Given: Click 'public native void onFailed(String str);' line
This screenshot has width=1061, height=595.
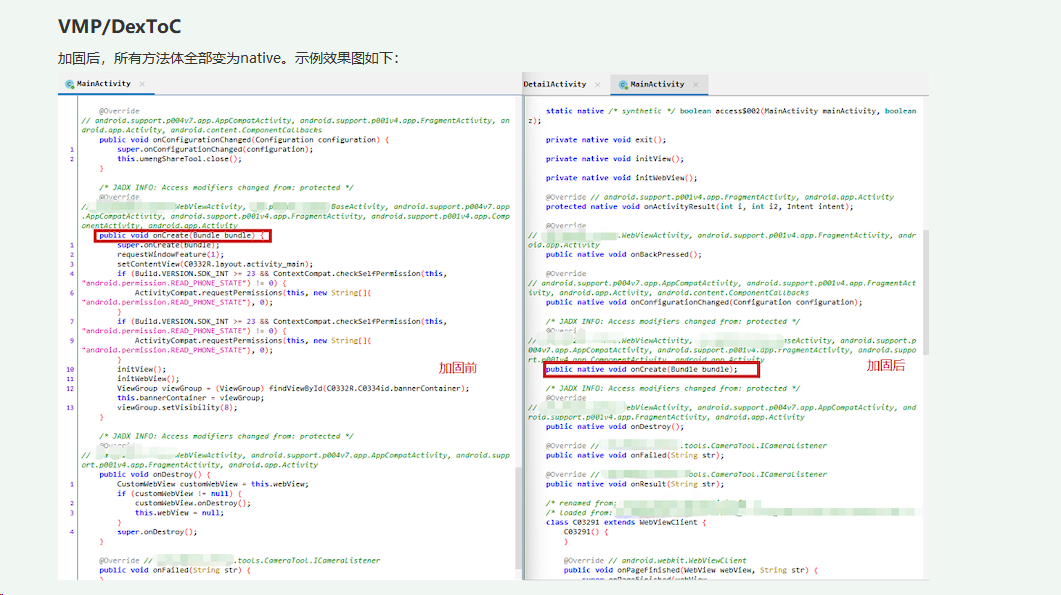Looking at the screenshot, I should point(635,456).
